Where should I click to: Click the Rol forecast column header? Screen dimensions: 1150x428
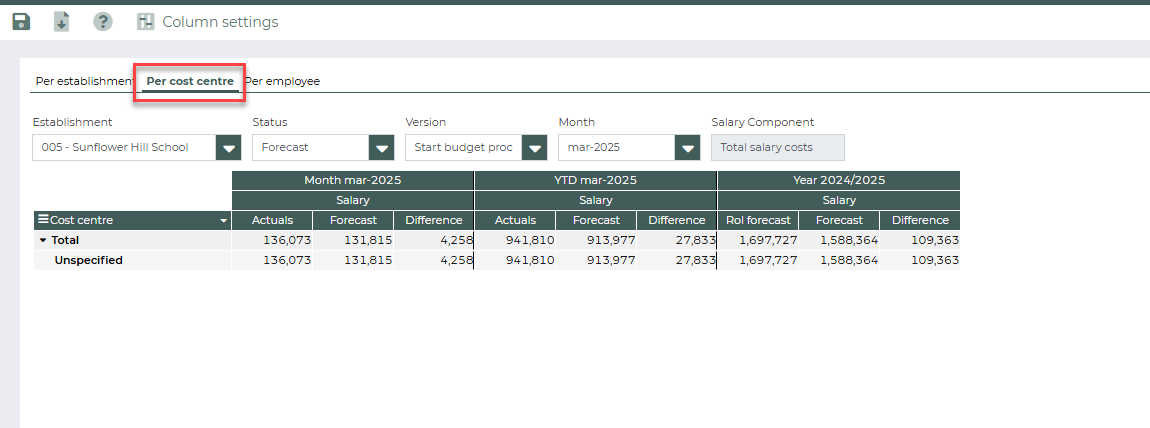pos(757,220)
